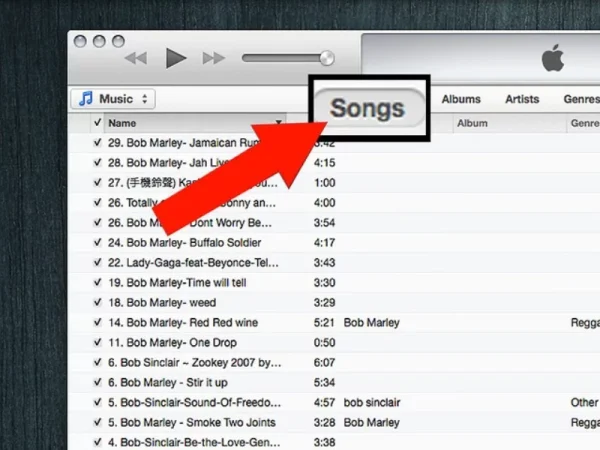
Task: Close the iTunes window
Action: pos(80,41)
